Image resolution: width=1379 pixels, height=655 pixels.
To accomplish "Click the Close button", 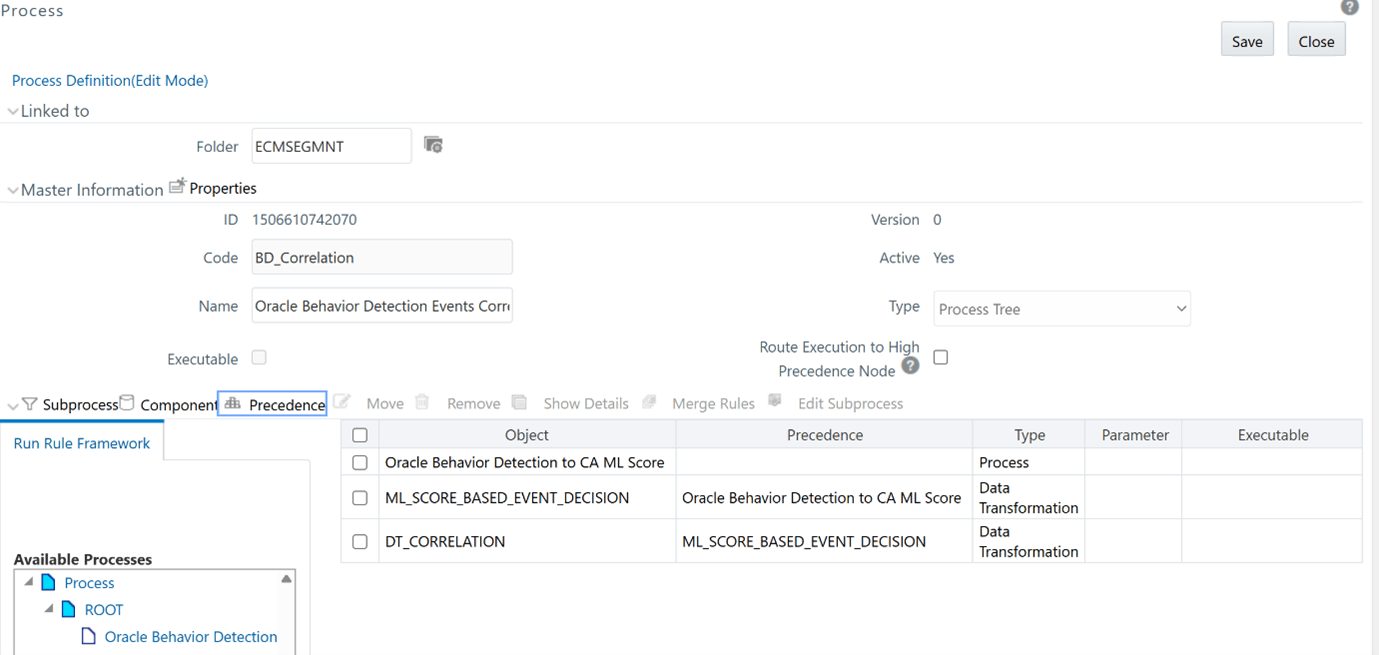I will 1316,40.
